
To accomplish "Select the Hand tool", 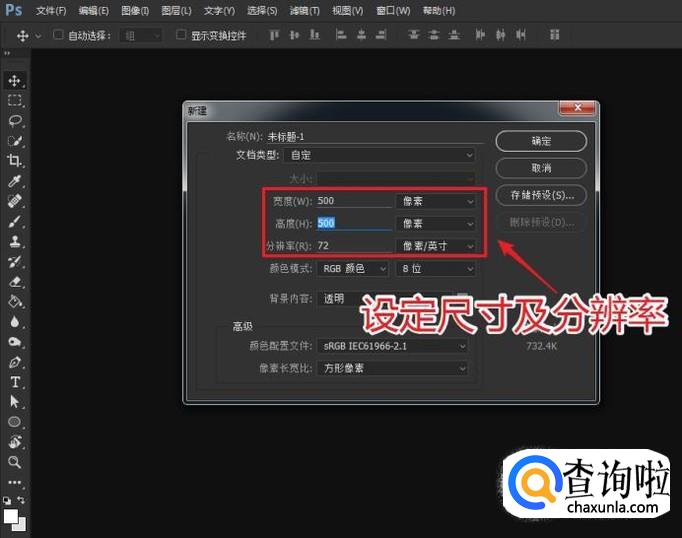I will click(x=14, y=441).
